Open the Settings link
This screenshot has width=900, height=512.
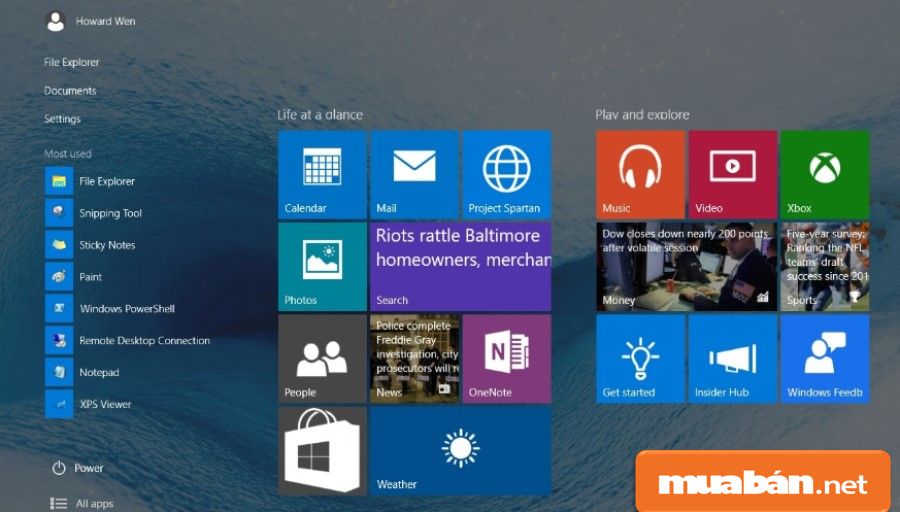(x=63, y=119)
